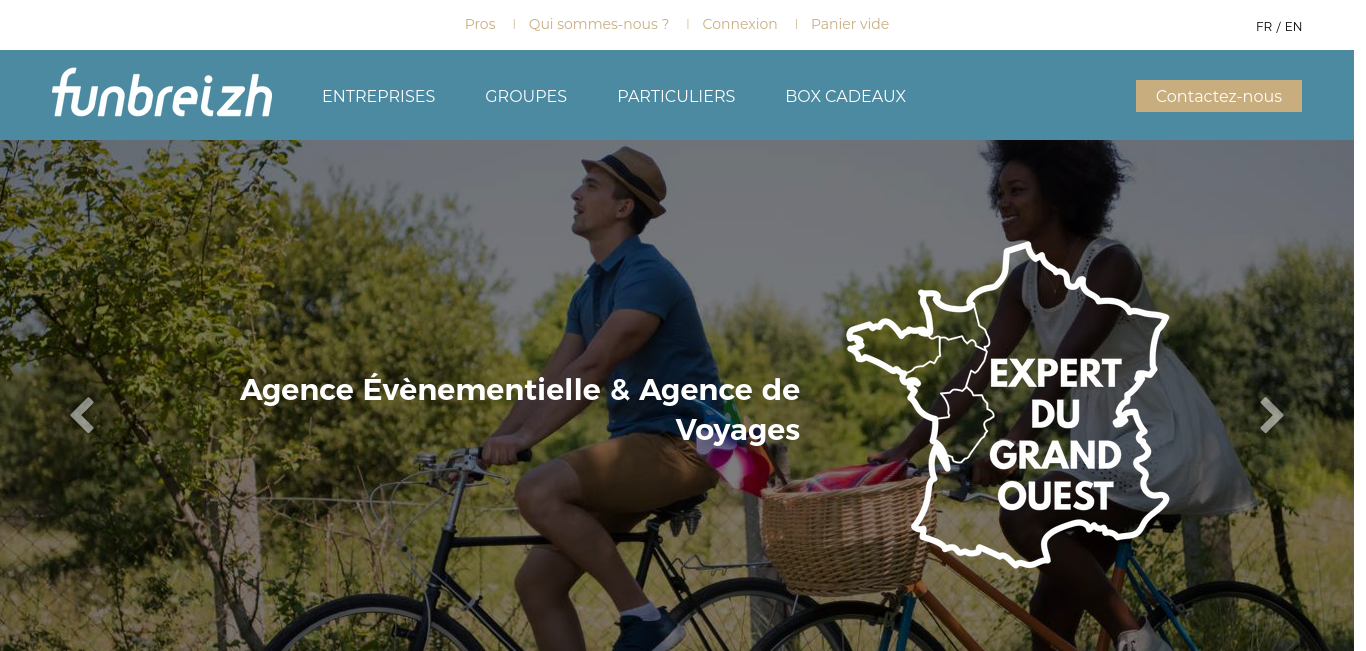Click the Connexion link

(740, 24)
